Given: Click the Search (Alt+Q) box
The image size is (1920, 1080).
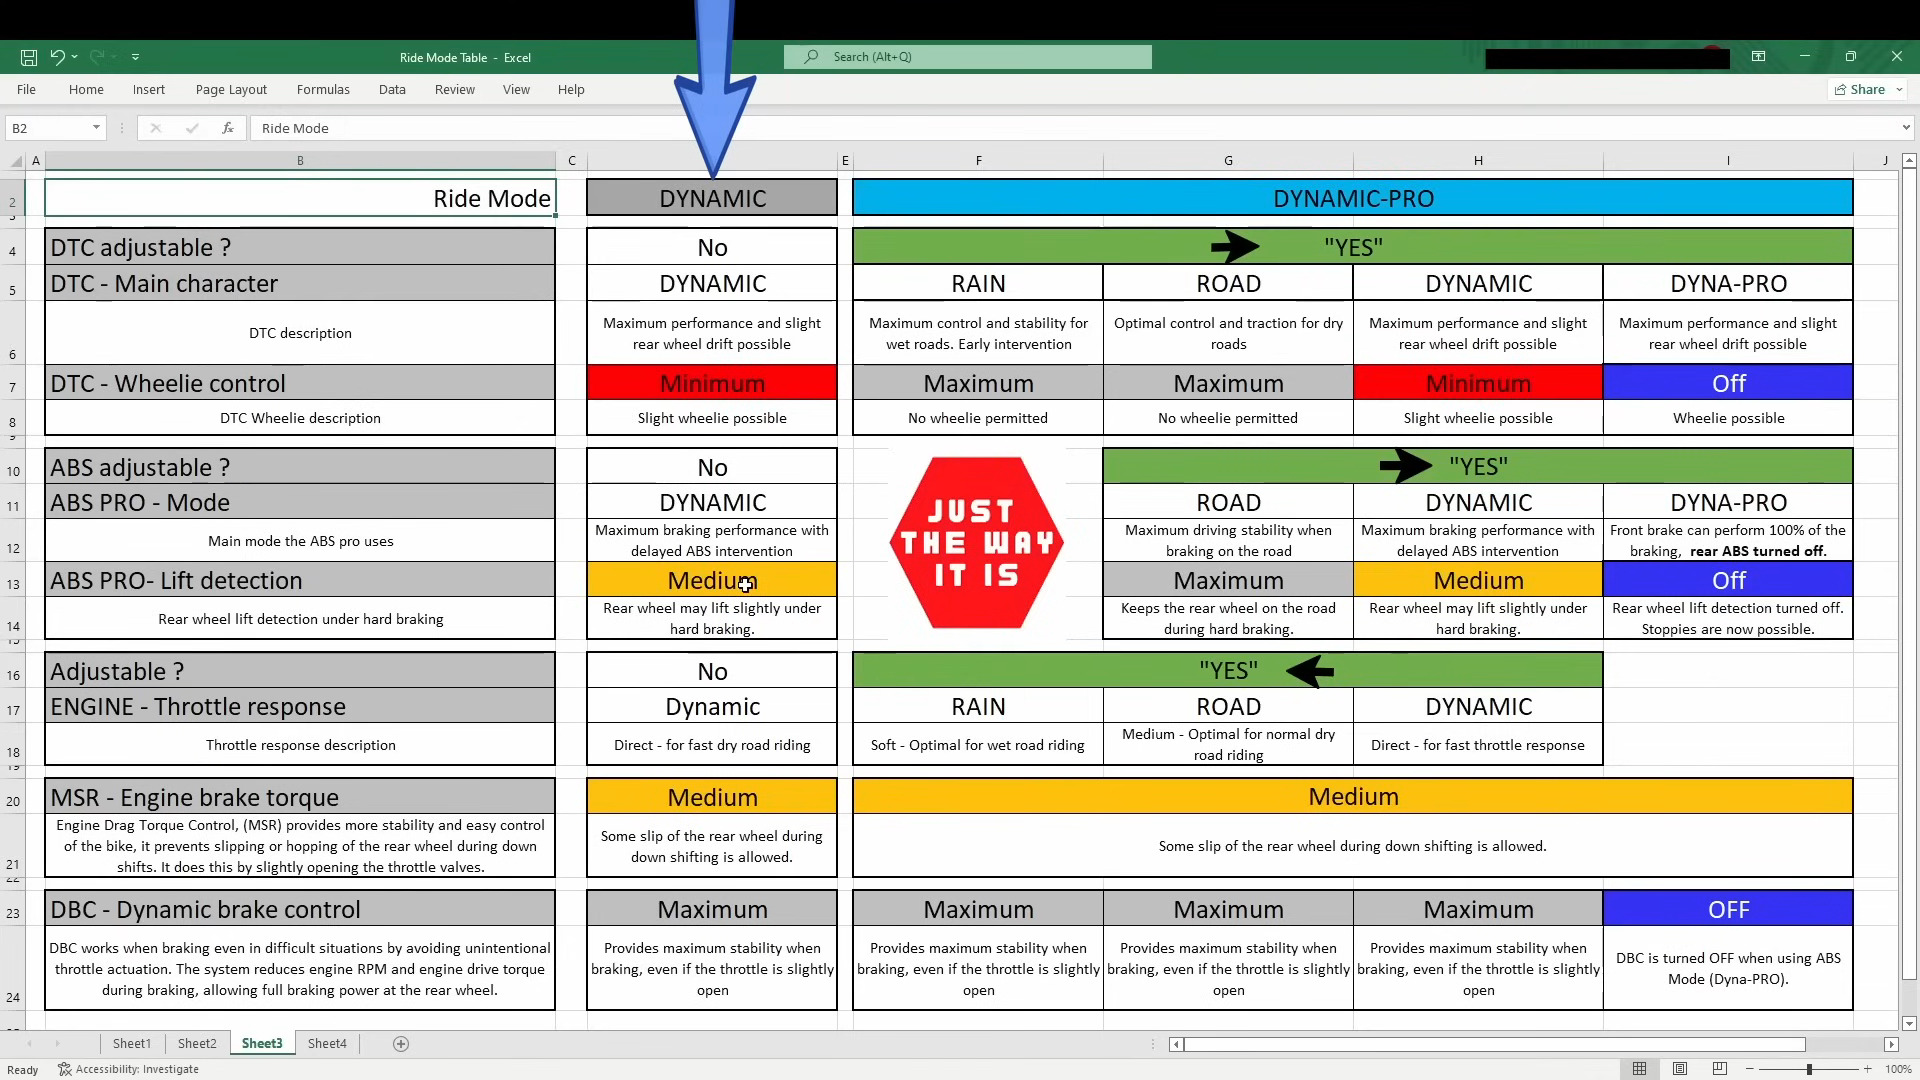Looking at the screenshot, I should pyautogui.click(x=968, y=57).
